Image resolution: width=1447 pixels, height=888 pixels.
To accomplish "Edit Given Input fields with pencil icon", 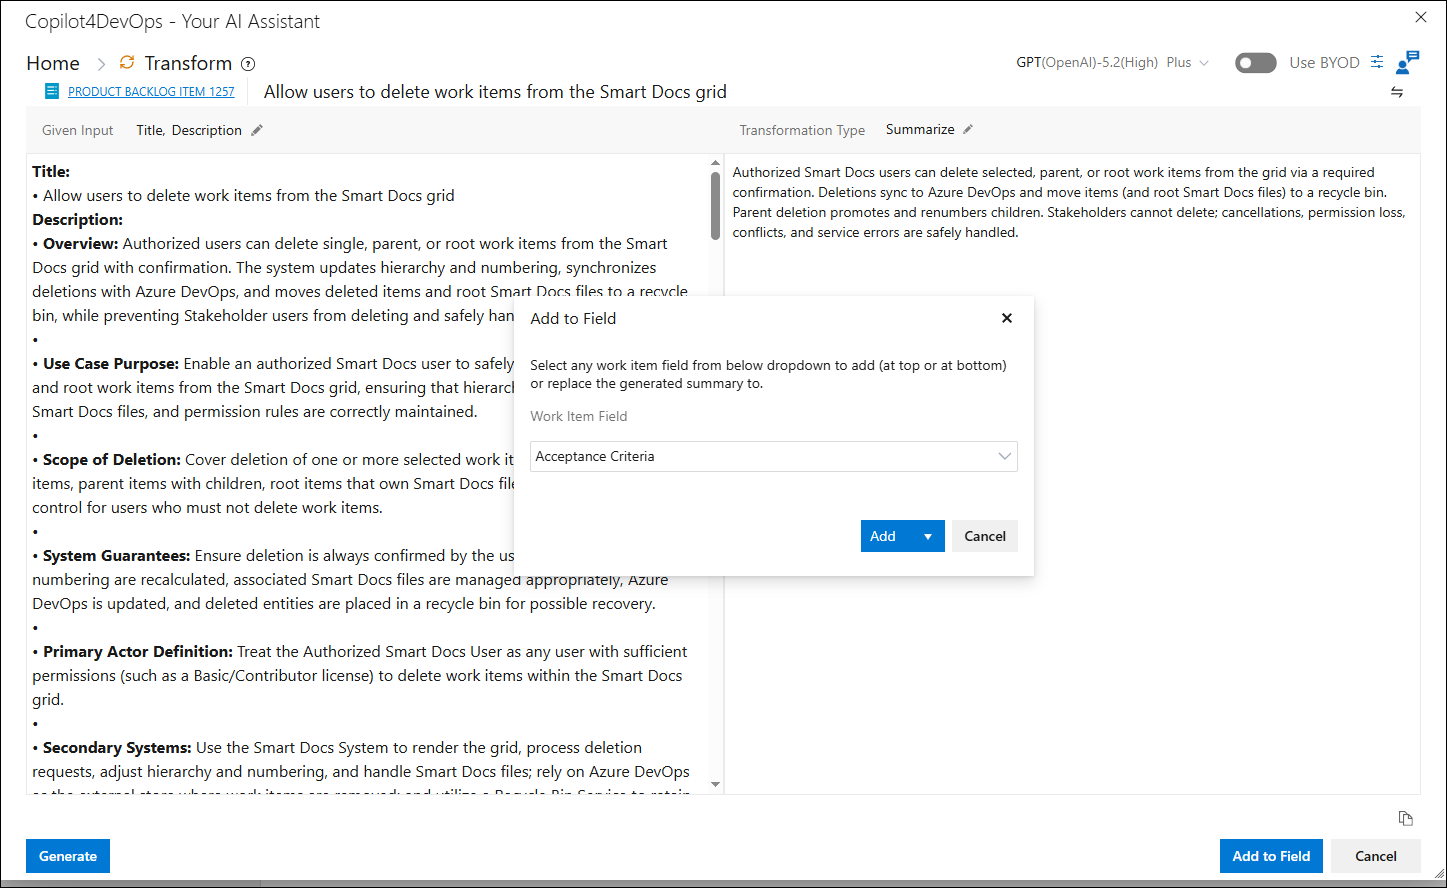I will coord(257,130).
